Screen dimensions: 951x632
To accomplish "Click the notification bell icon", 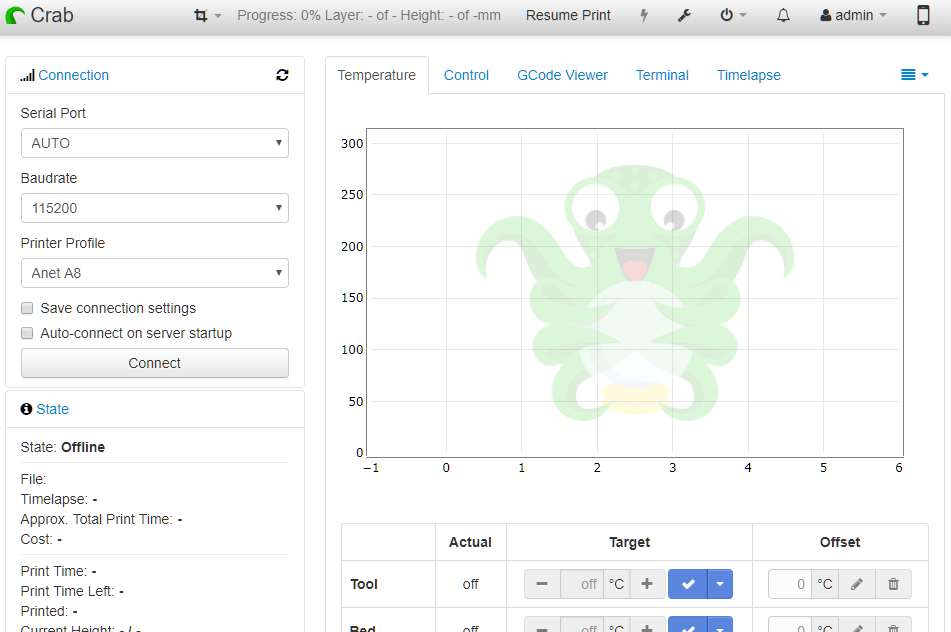I will [x=783, y=15].
